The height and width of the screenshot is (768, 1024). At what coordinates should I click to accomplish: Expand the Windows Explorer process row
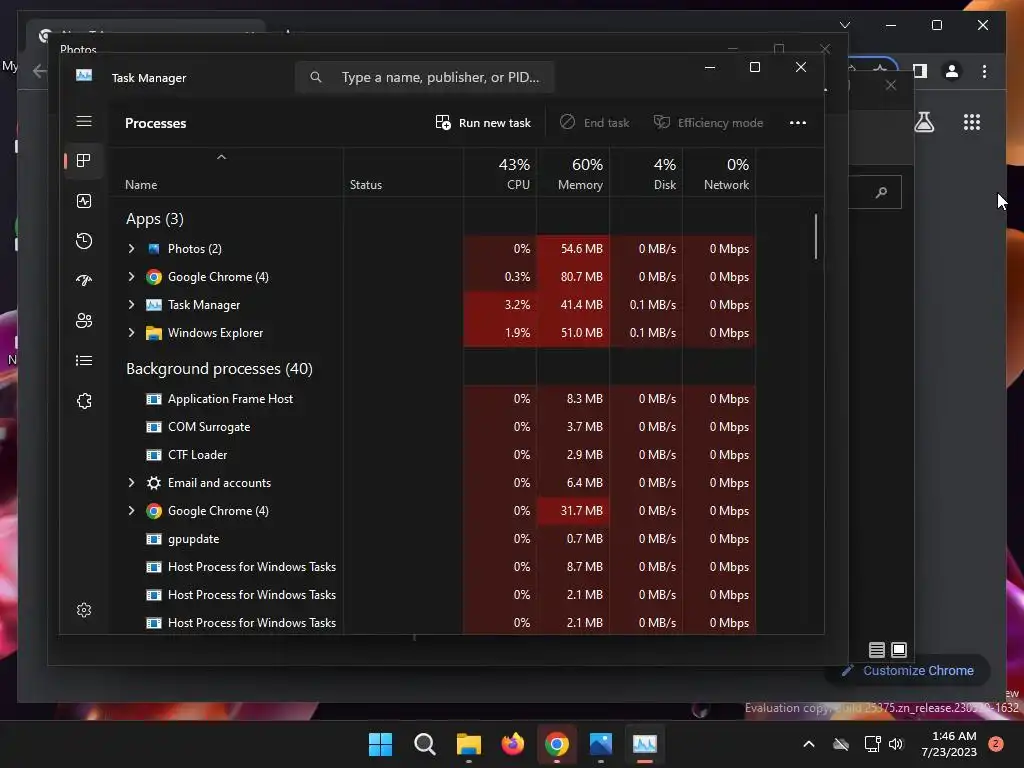(131, 333)
